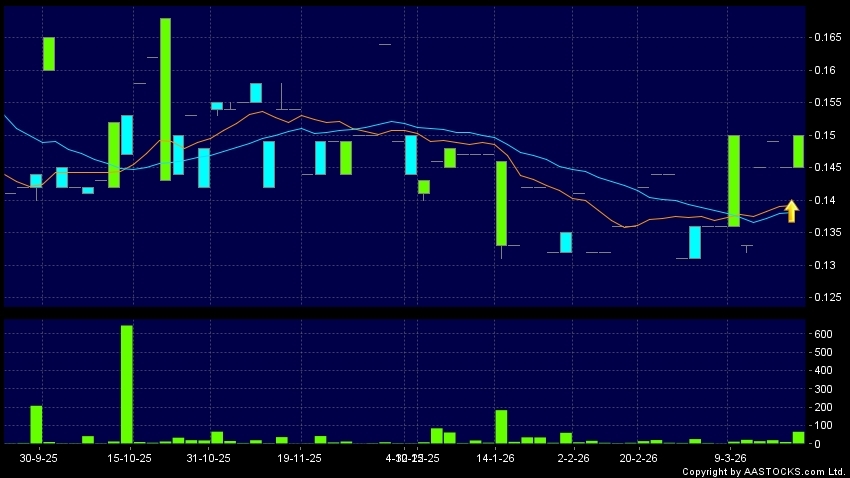The width and height of the screenshot is (850, 478).
Task: Select the 0.125 price axis label
Action: 826,297
